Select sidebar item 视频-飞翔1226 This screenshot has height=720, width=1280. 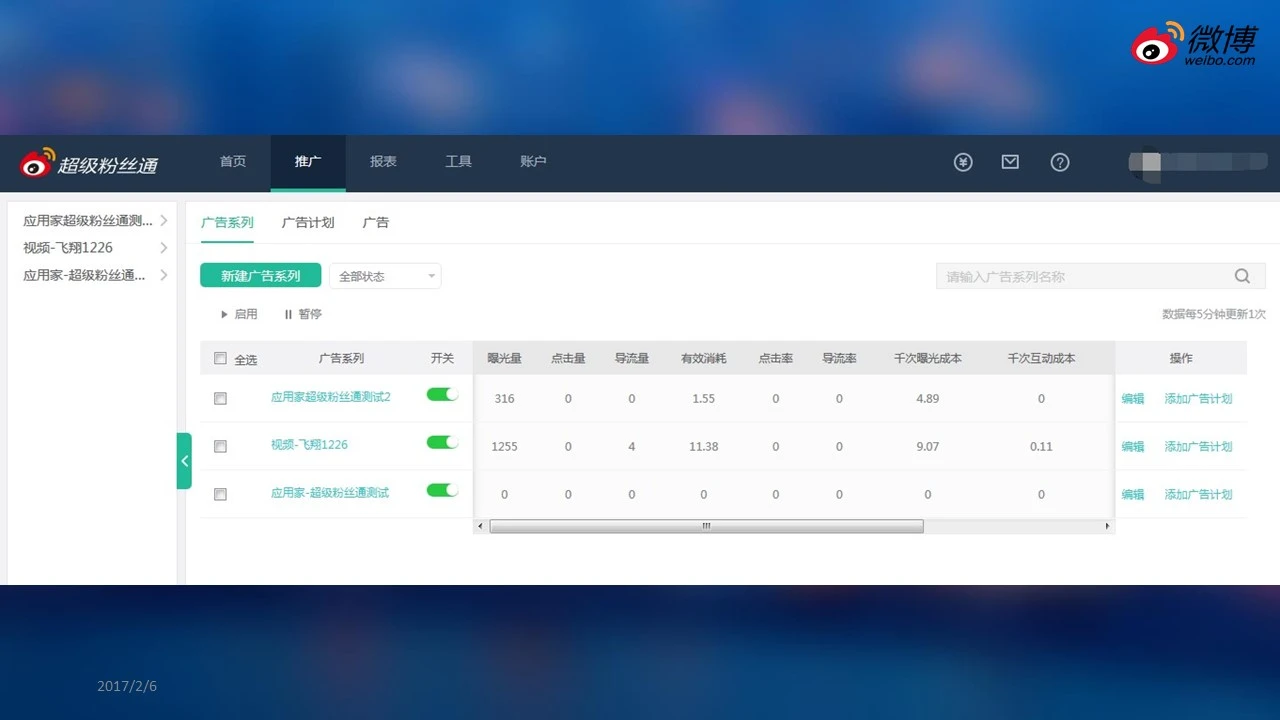pos(68,247)
